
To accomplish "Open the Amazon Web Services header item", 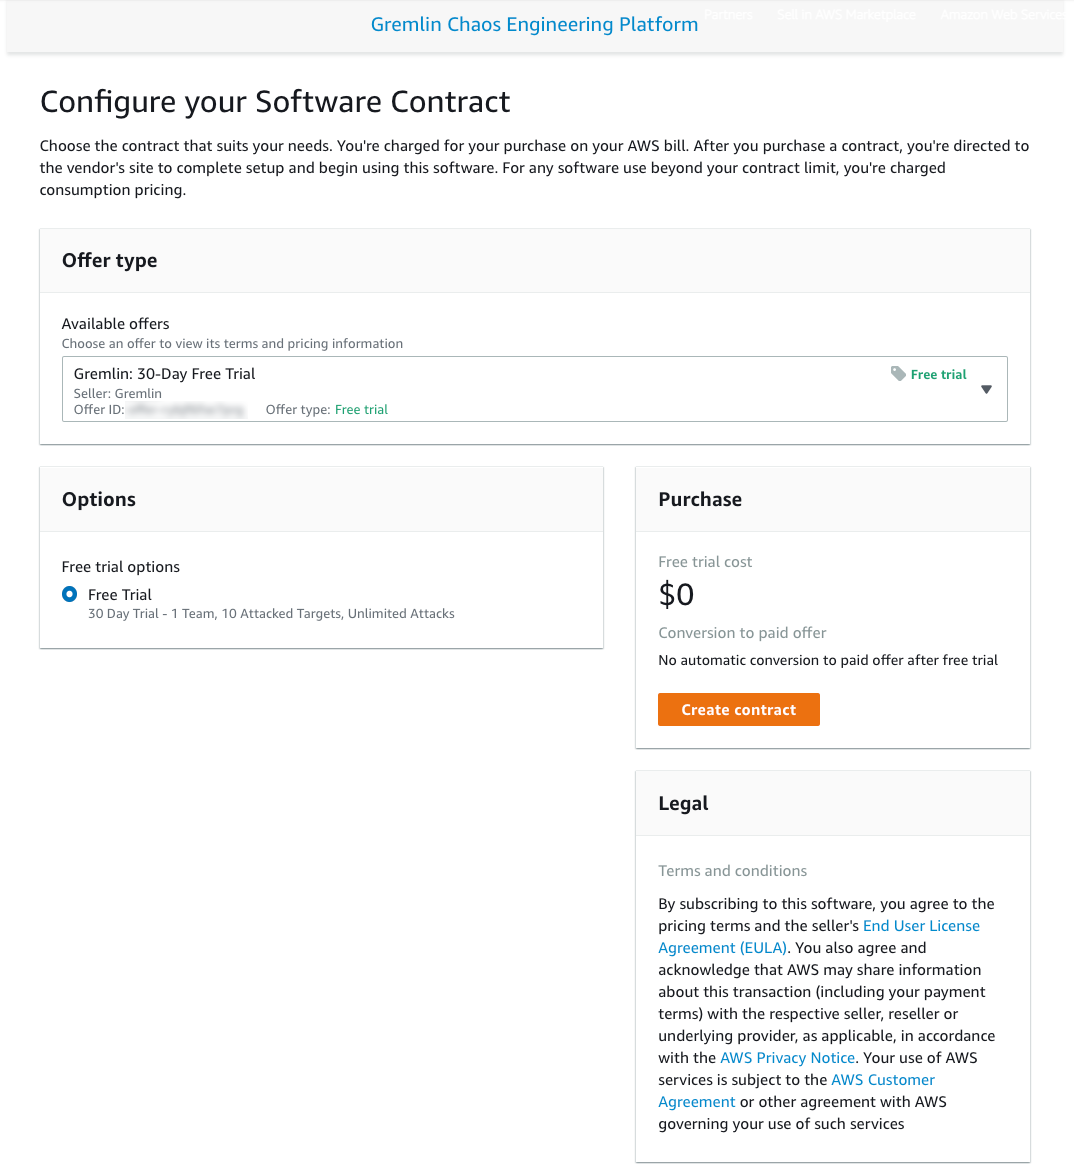I will click(x=1003, y=14).
